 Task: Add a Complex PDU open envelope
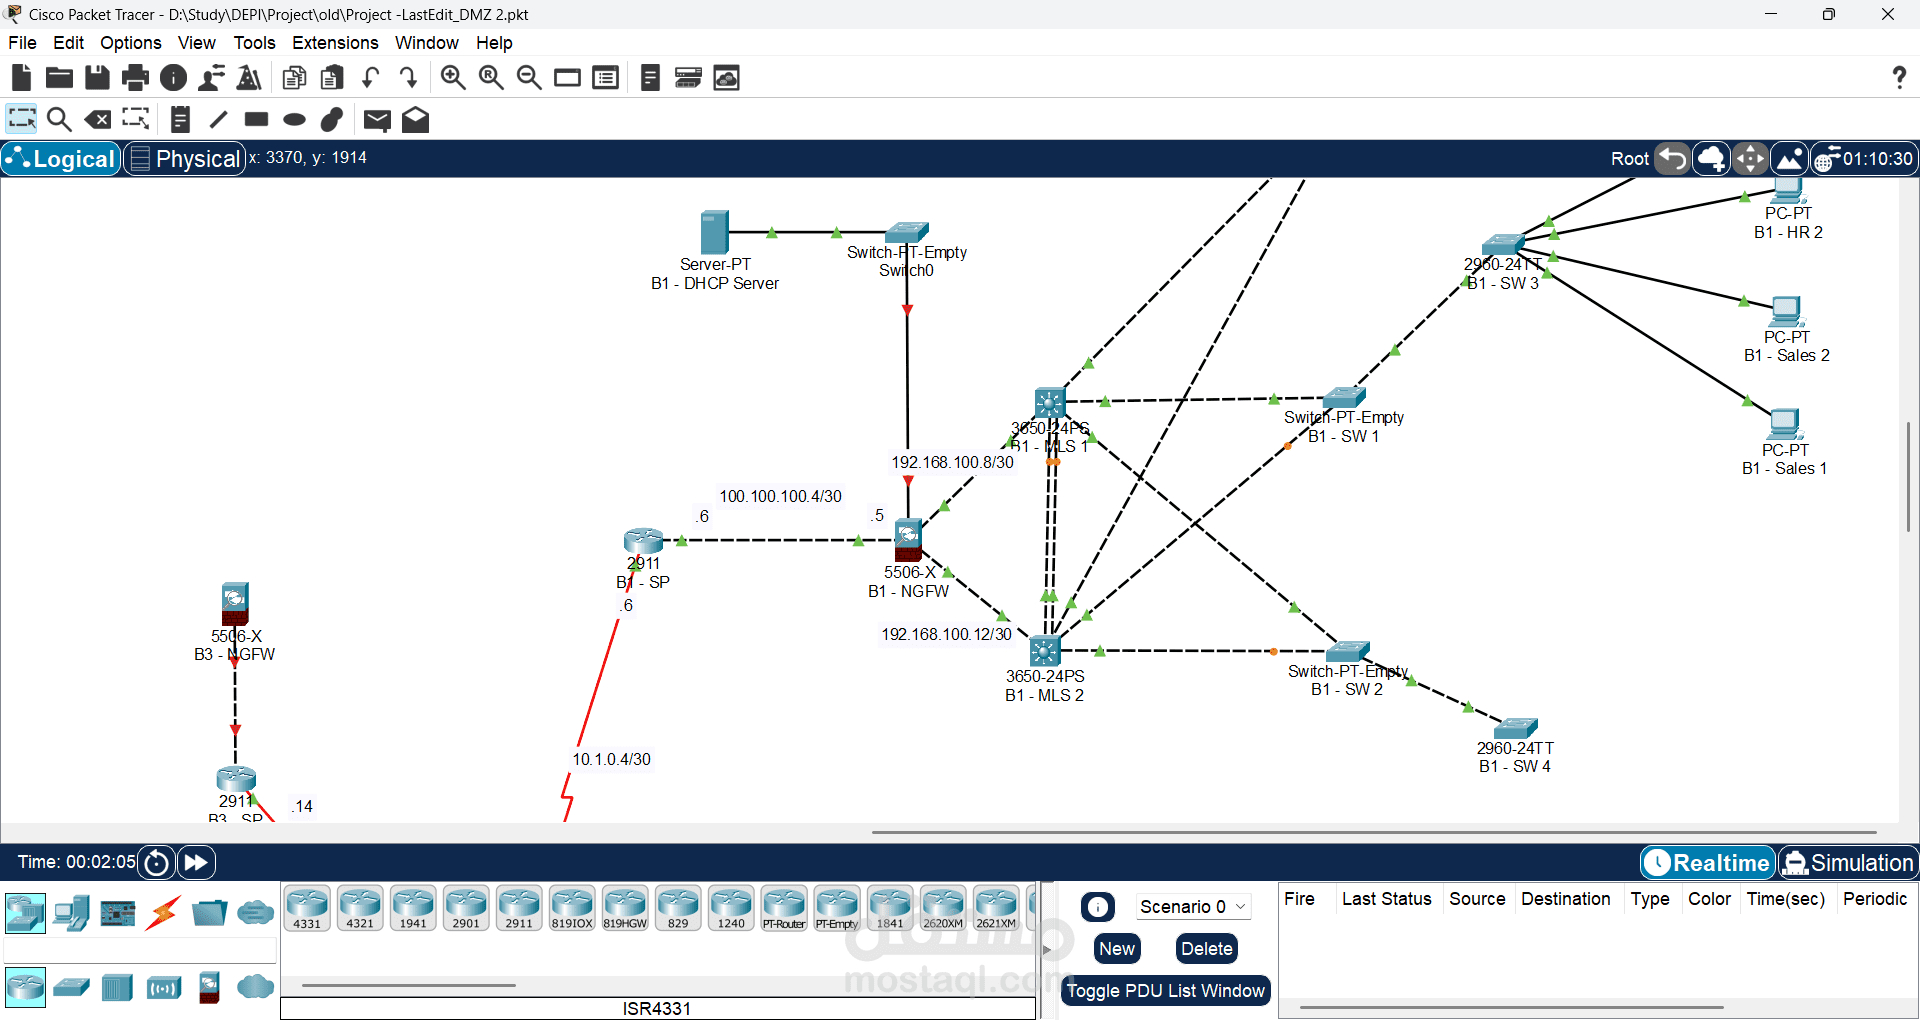click(415, 120)
